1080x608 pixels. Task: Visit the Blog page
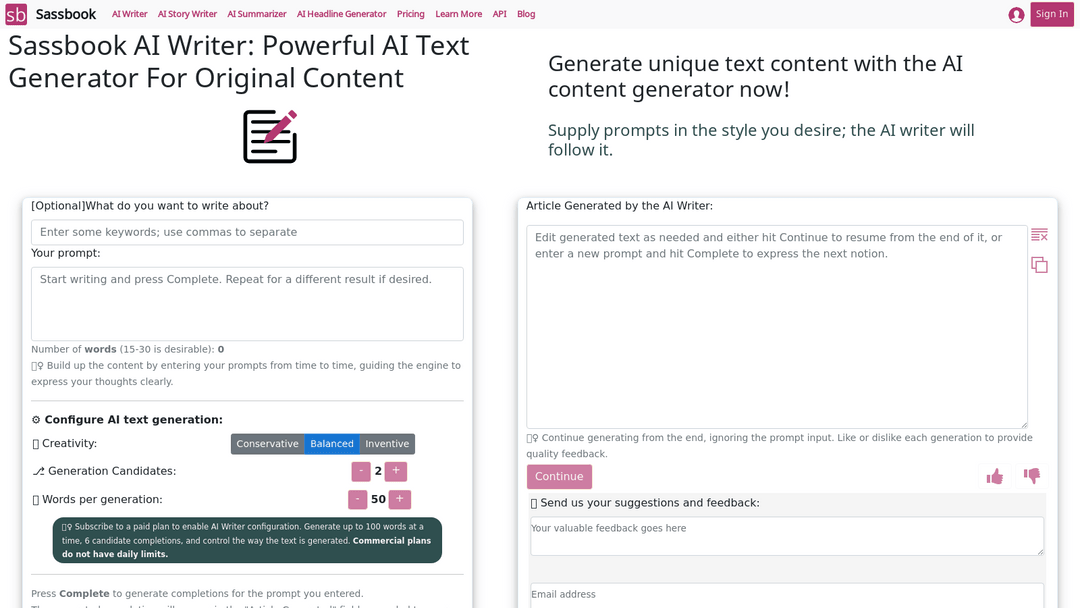526,14
